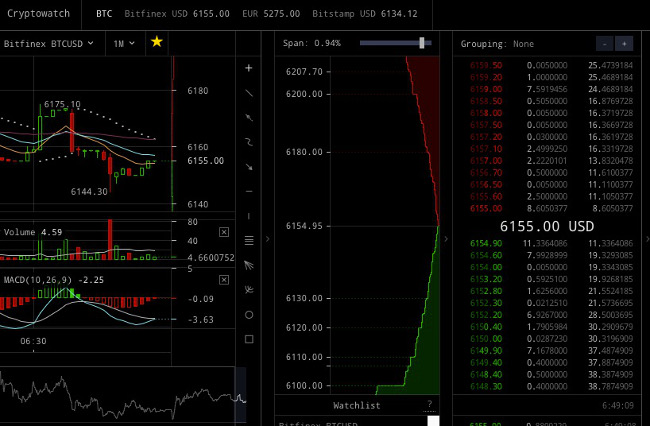Select the crosshair plus drawing tool

pos(249,68)
